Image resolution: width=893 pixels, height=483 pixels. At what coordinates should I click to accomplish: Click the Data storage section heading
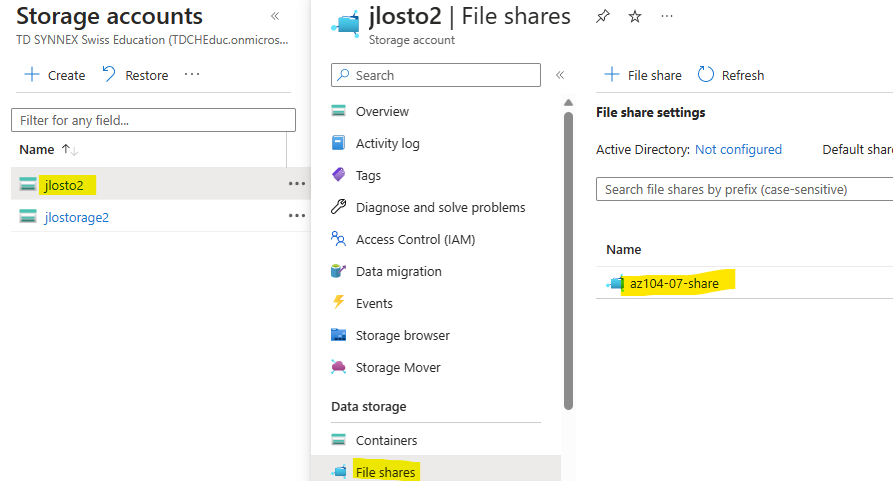[368, 407]
